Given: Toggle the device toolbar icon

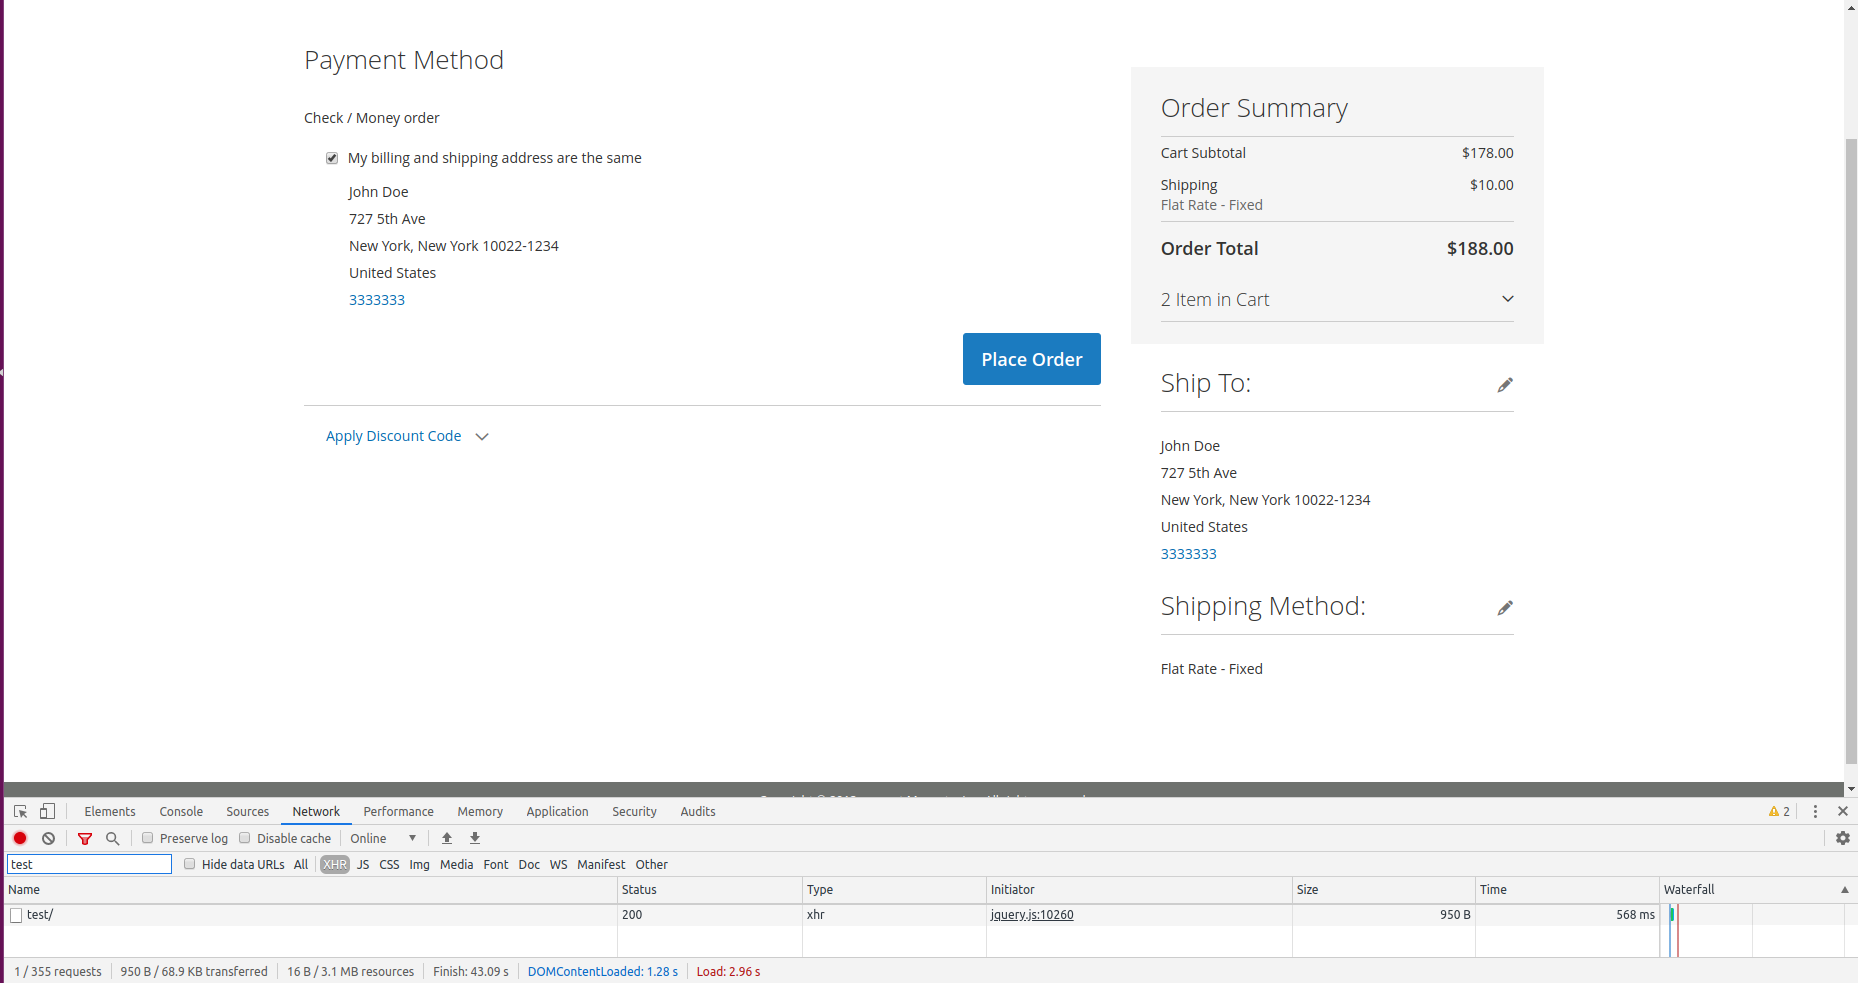Looking at the screenshot, I should click(47, 811).
